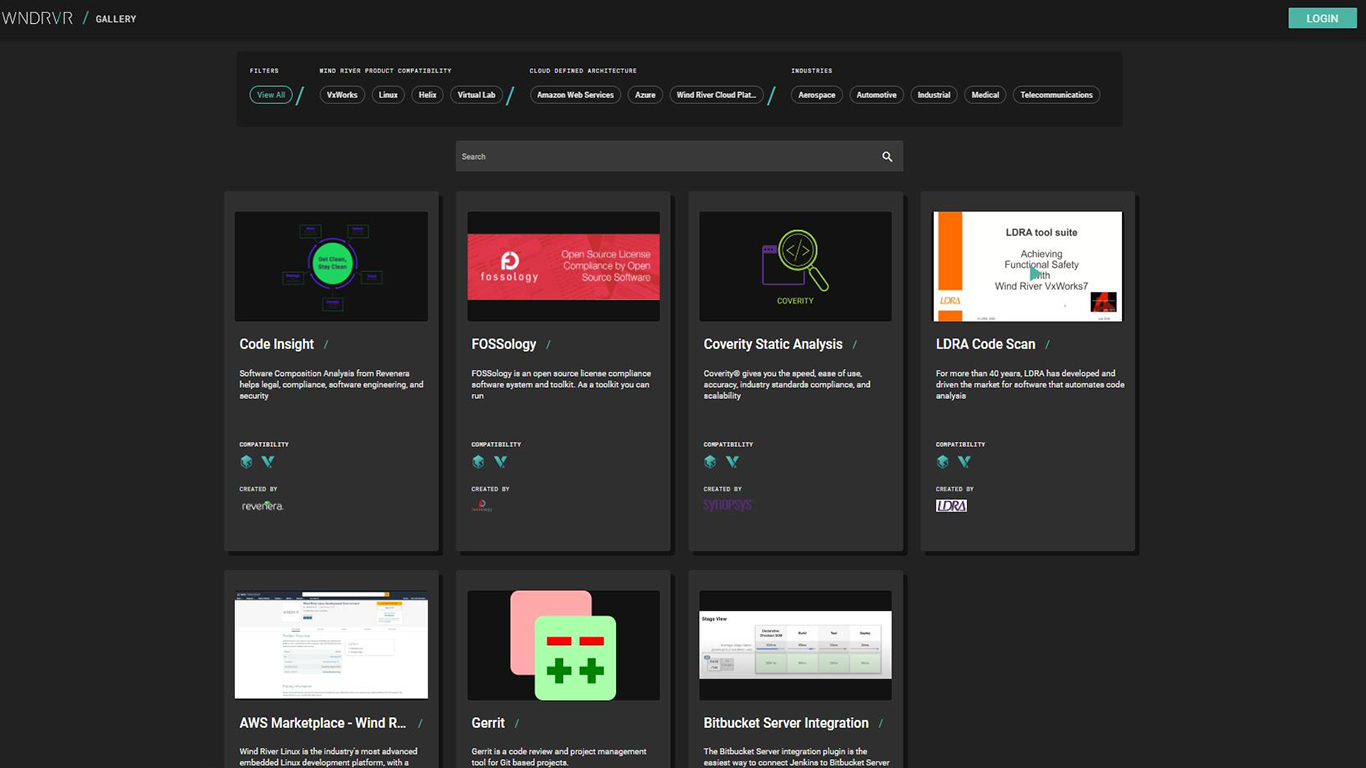Open the Coverity Static Analysis title
Viewport: 1366px width, 768px height.
pos(773,344)
